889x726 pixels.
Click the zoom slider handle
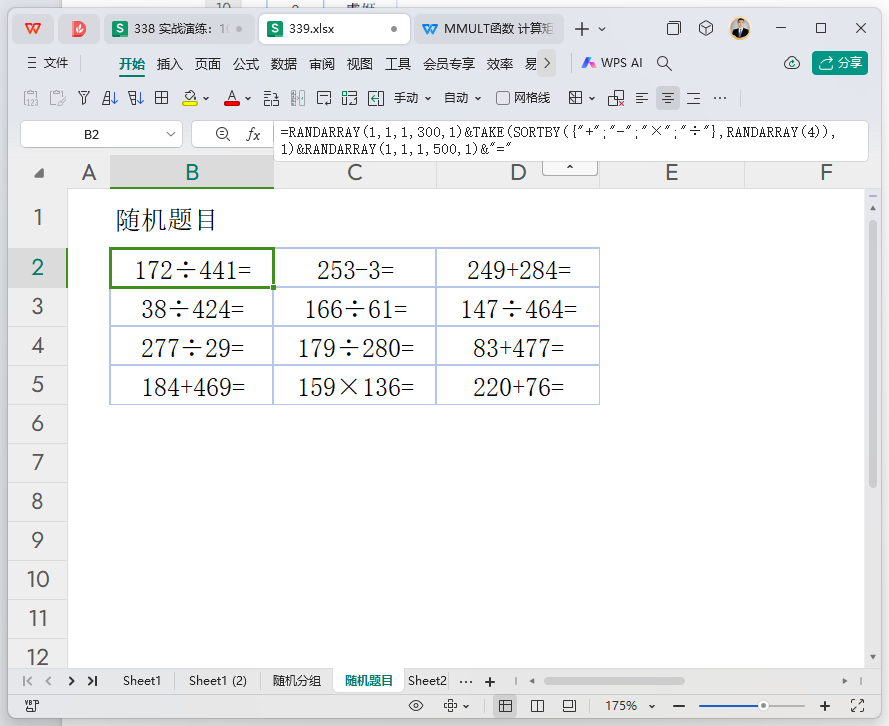[x=763, y=706]
